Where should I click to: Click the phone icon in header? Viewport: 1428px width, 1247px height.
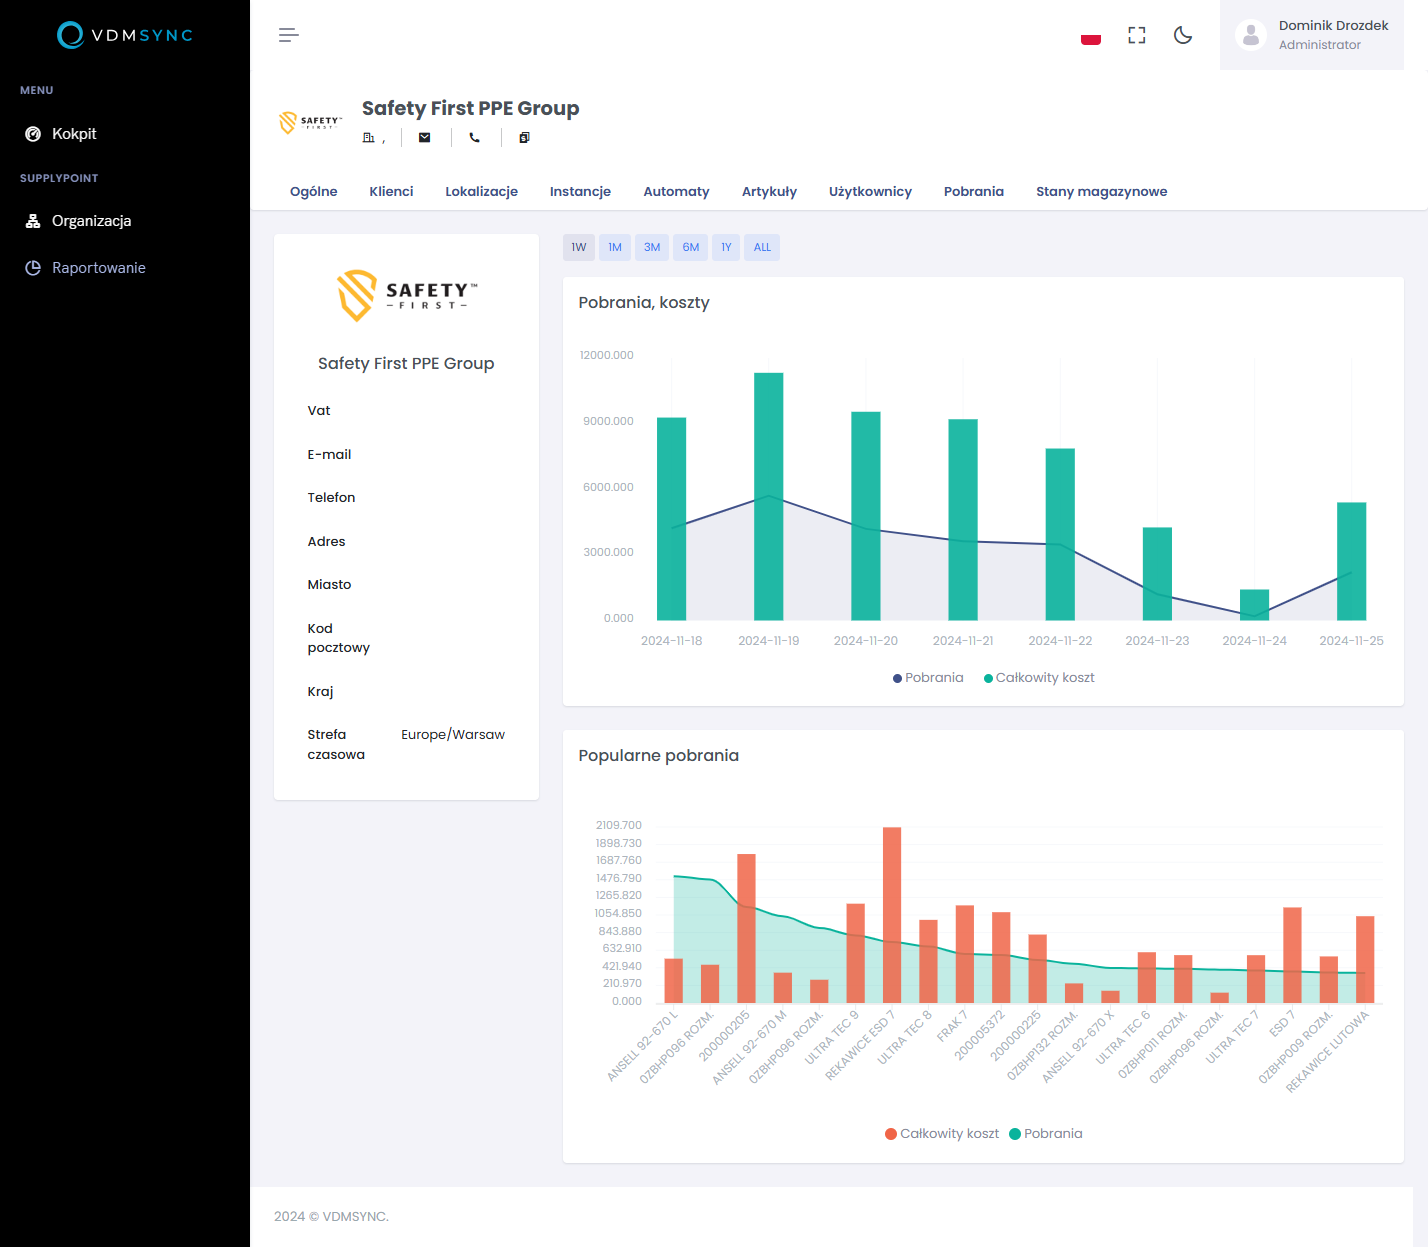click(475, 138)
